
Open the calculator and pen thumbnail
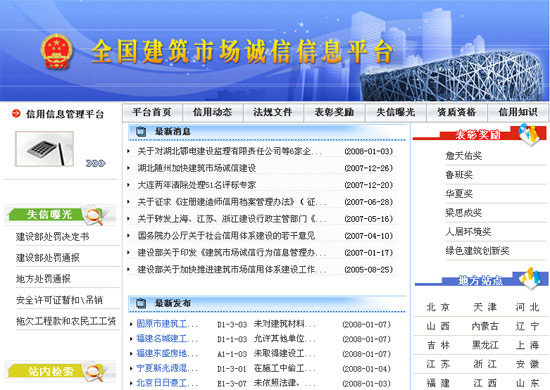tap(45, 149)
